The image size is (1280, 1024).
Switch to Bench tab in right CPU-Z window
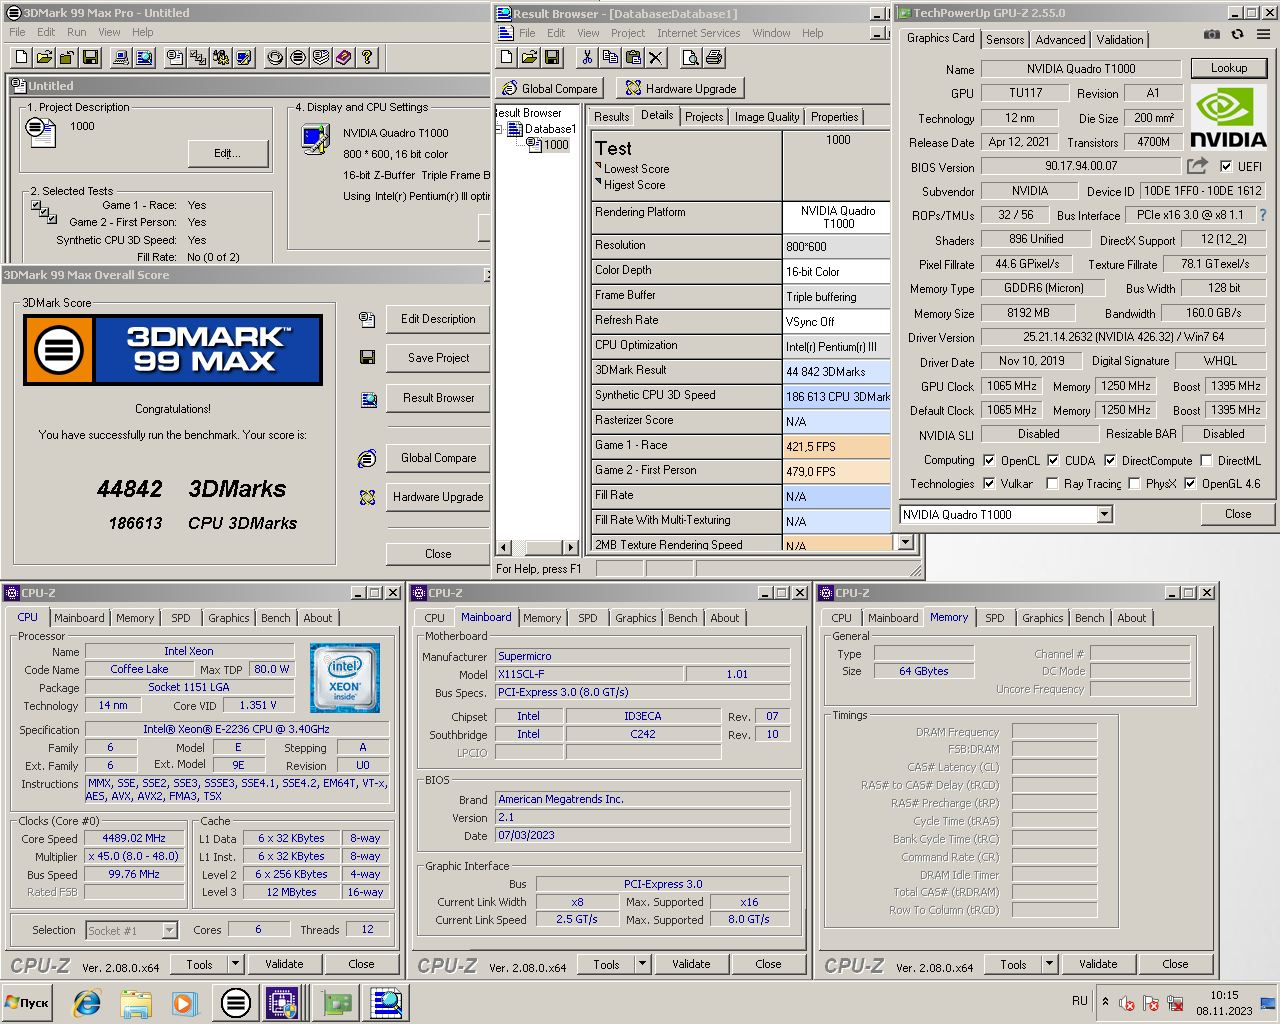pyautogui.click(x=1090, y=618)
